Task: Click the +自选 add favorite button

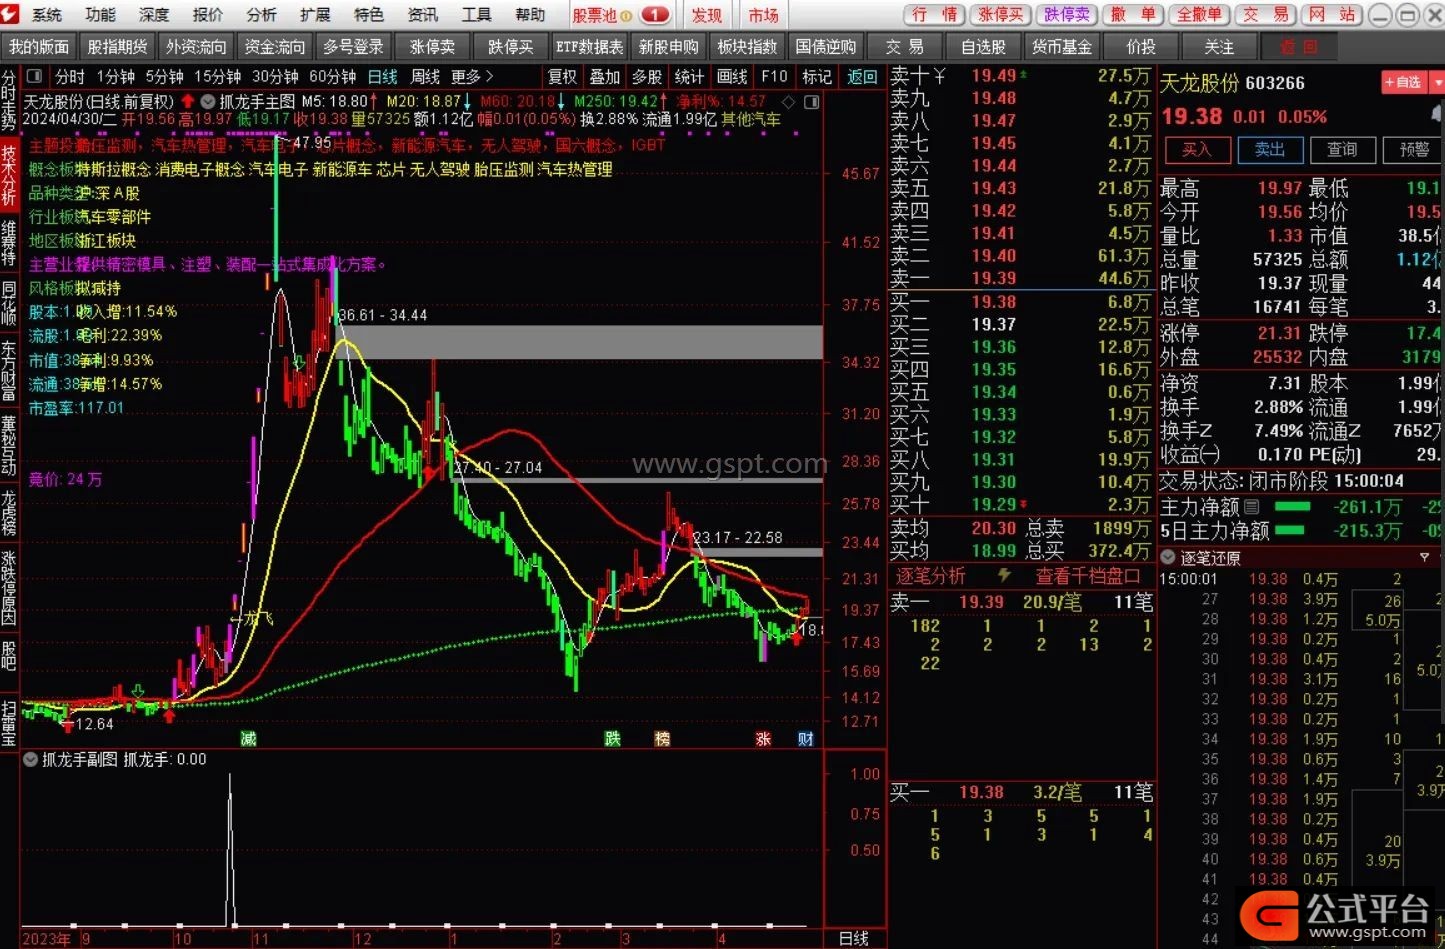Action: click(1403, 82)
